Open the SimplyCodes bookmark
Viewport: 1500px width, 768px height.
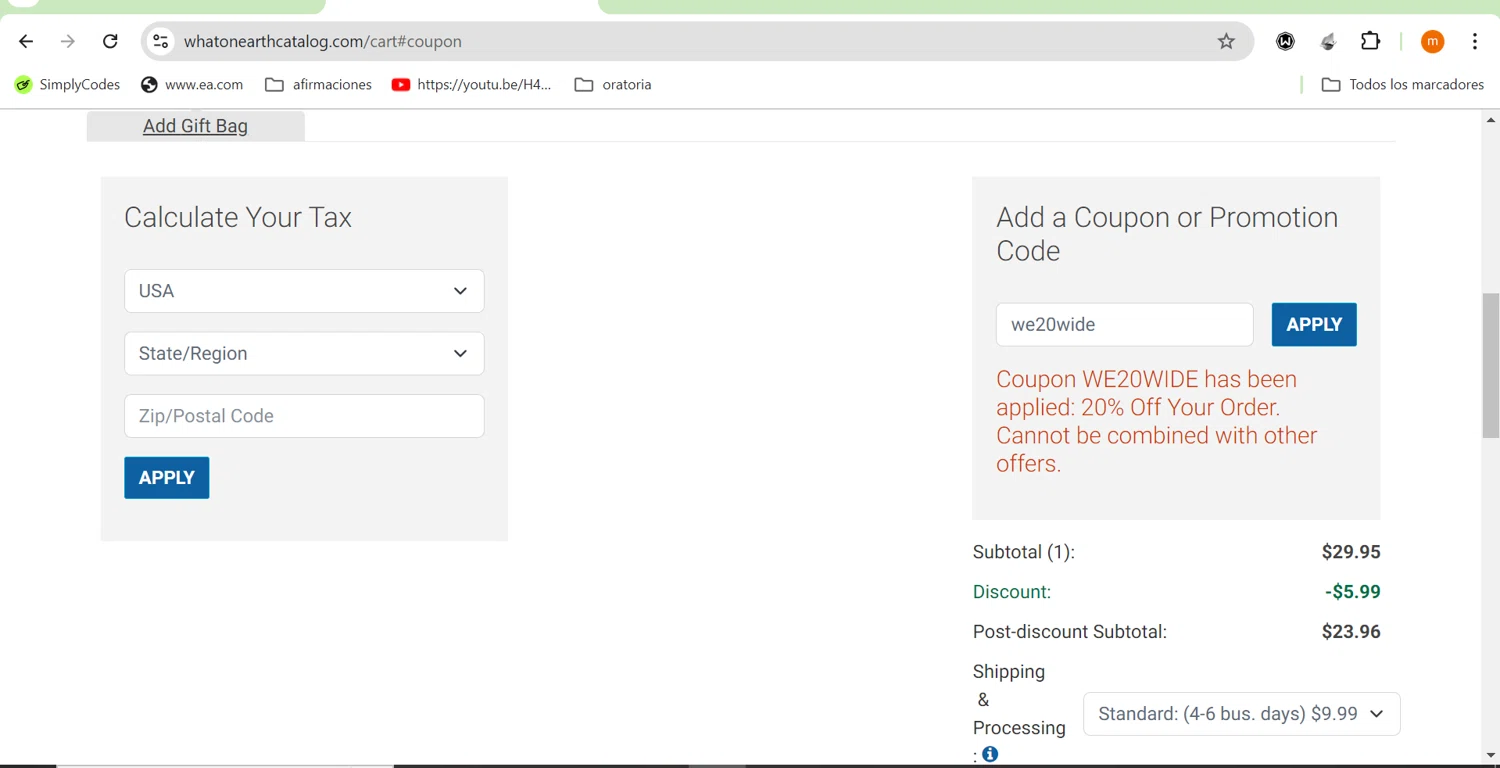tap(68, 85)
